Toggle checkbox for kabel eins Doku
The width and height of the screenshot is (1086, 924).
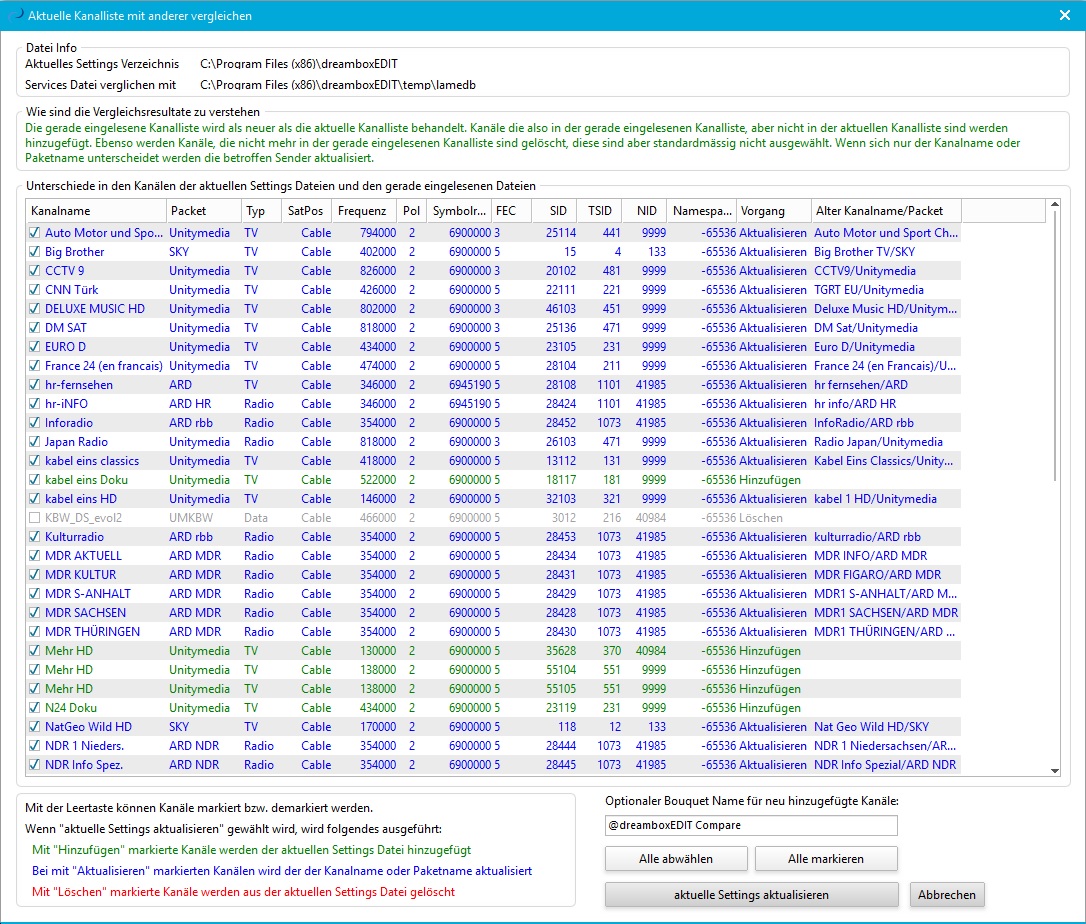(x=35, y=480)
